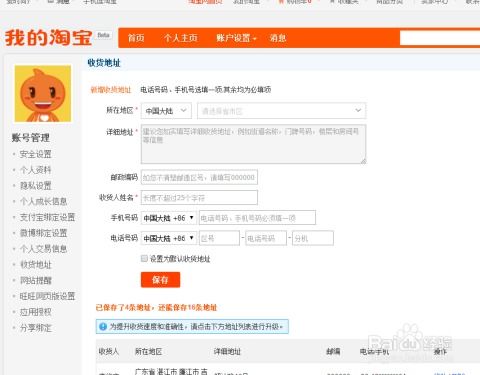
Task: Click the 收货人姓名 input field
Action: tap(199, 198)
